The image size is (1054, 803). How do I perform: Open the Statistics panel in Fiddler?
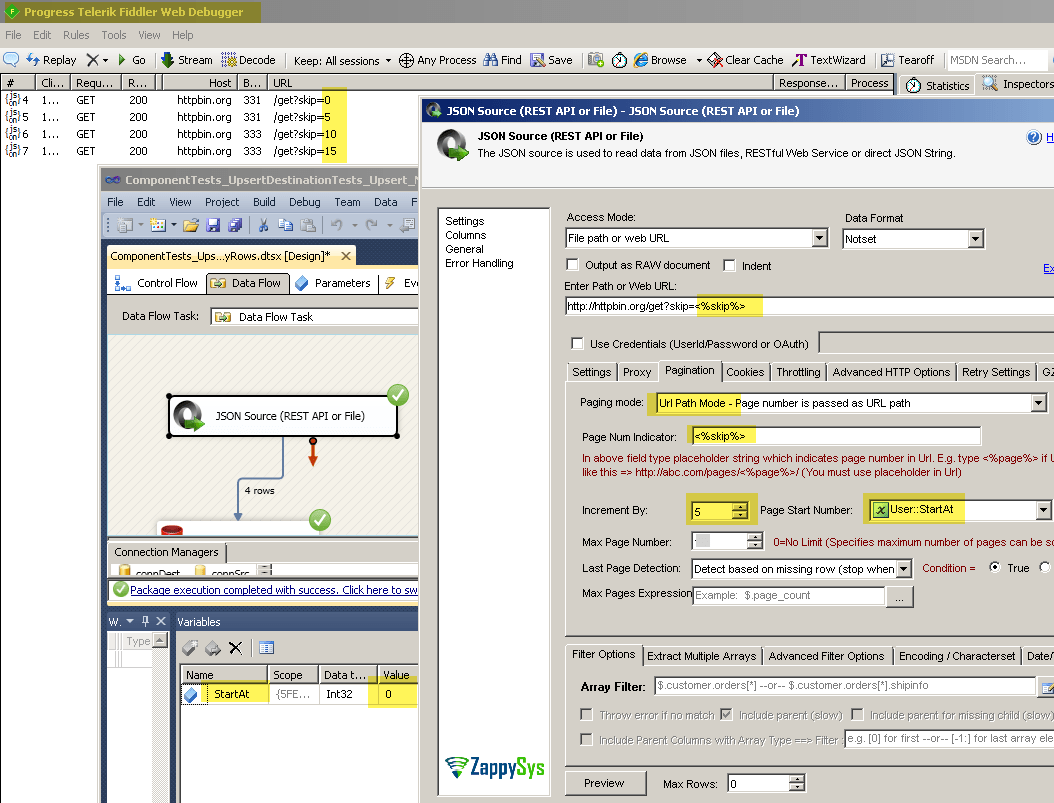point(936,84)
